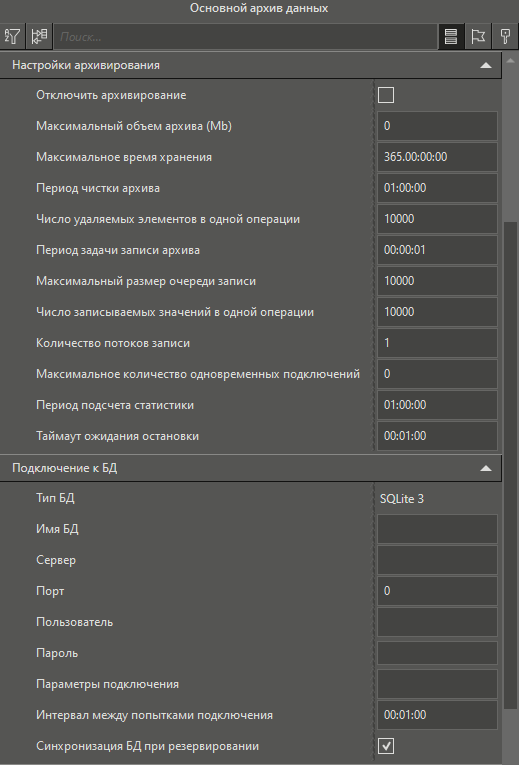Collapse the Подключение к БД section
The image size is (519, 765).
486,468
